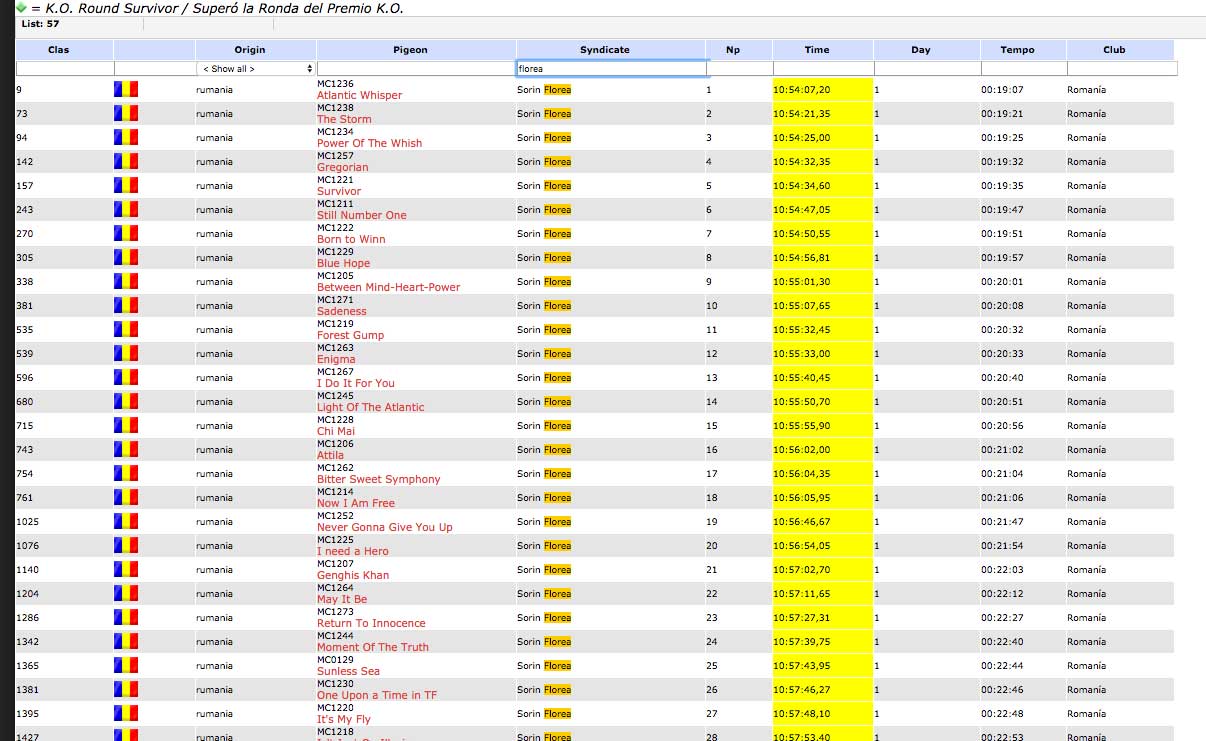Open the Origin "< Show all >" filter dropdown
Image resolution: width=1206 pixels, height=741 pixels.
pyautogui.click(x=256, y=69)
